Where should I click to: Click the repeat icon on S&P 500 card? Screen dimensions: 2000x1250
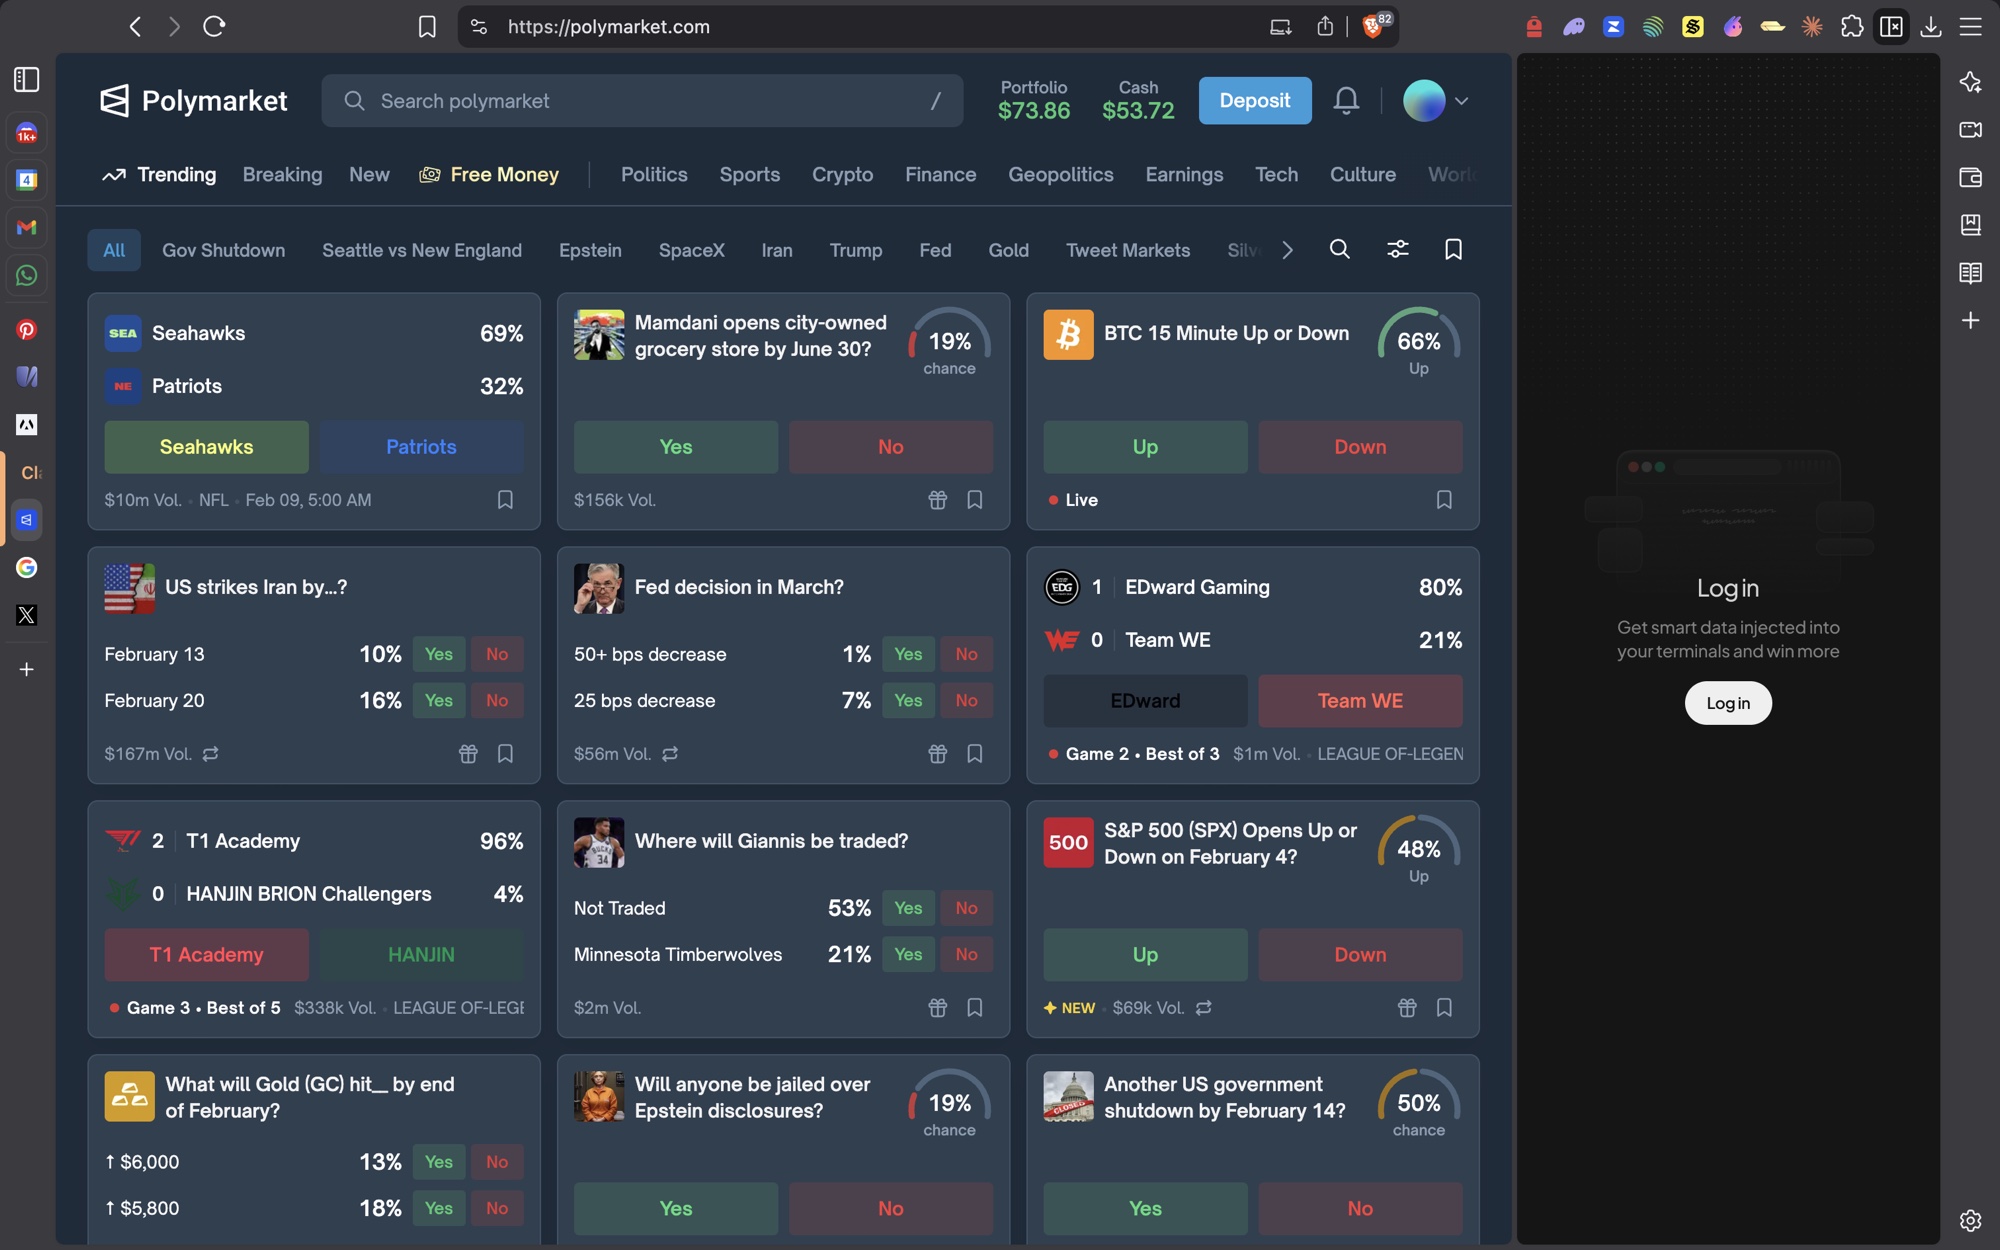coord(1204,1008)
